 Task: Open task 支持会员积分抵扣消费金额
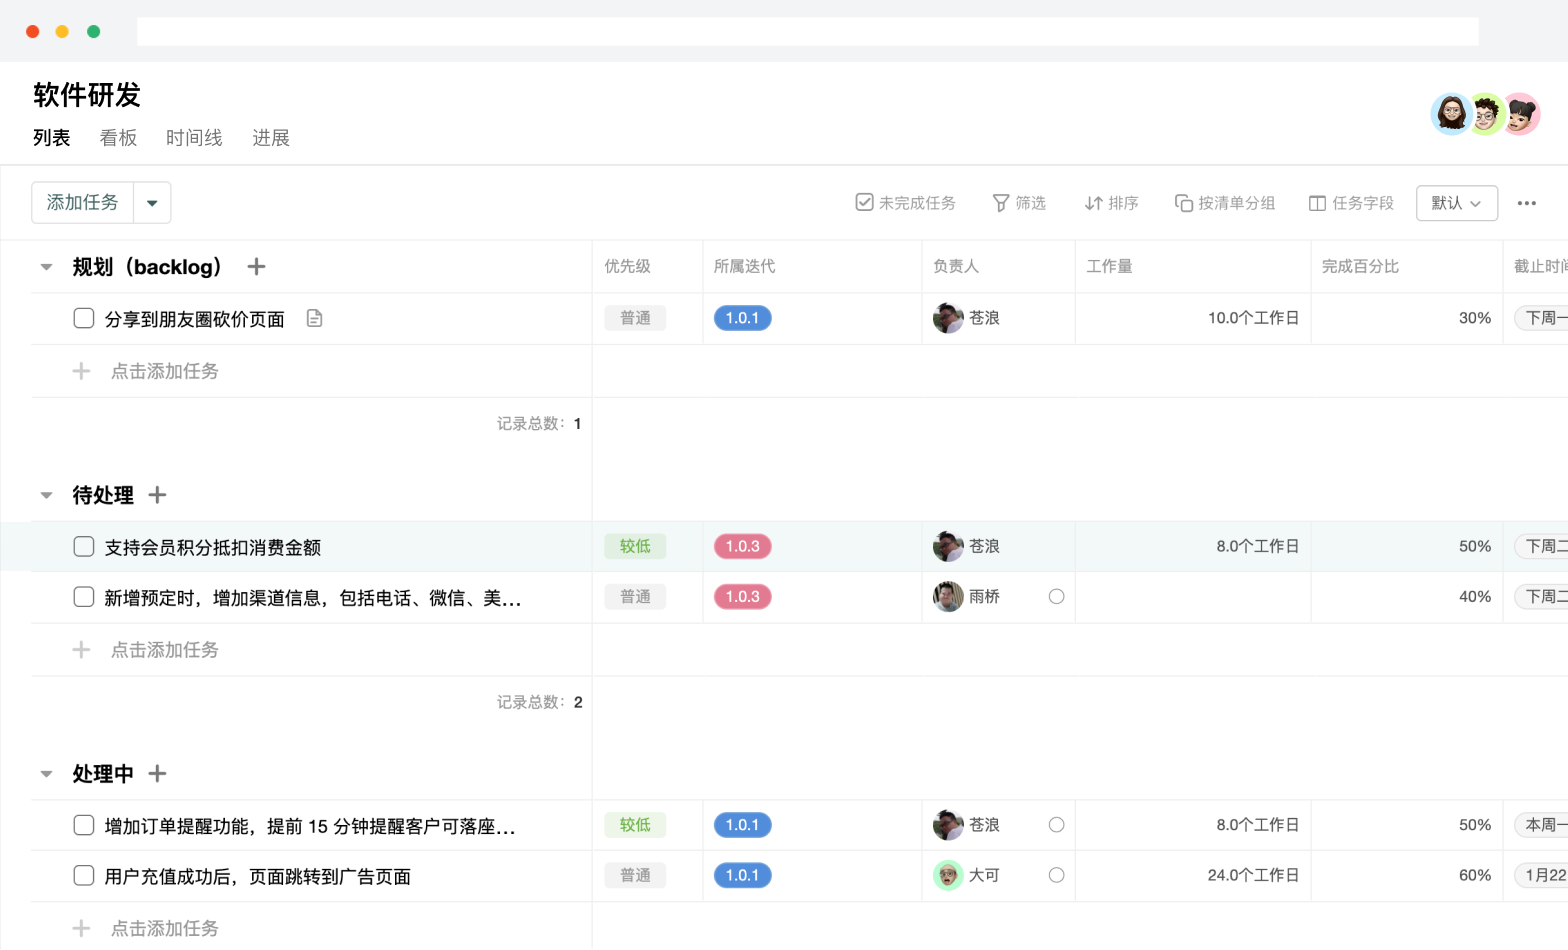pyautogui.click(x=213, y=548)
